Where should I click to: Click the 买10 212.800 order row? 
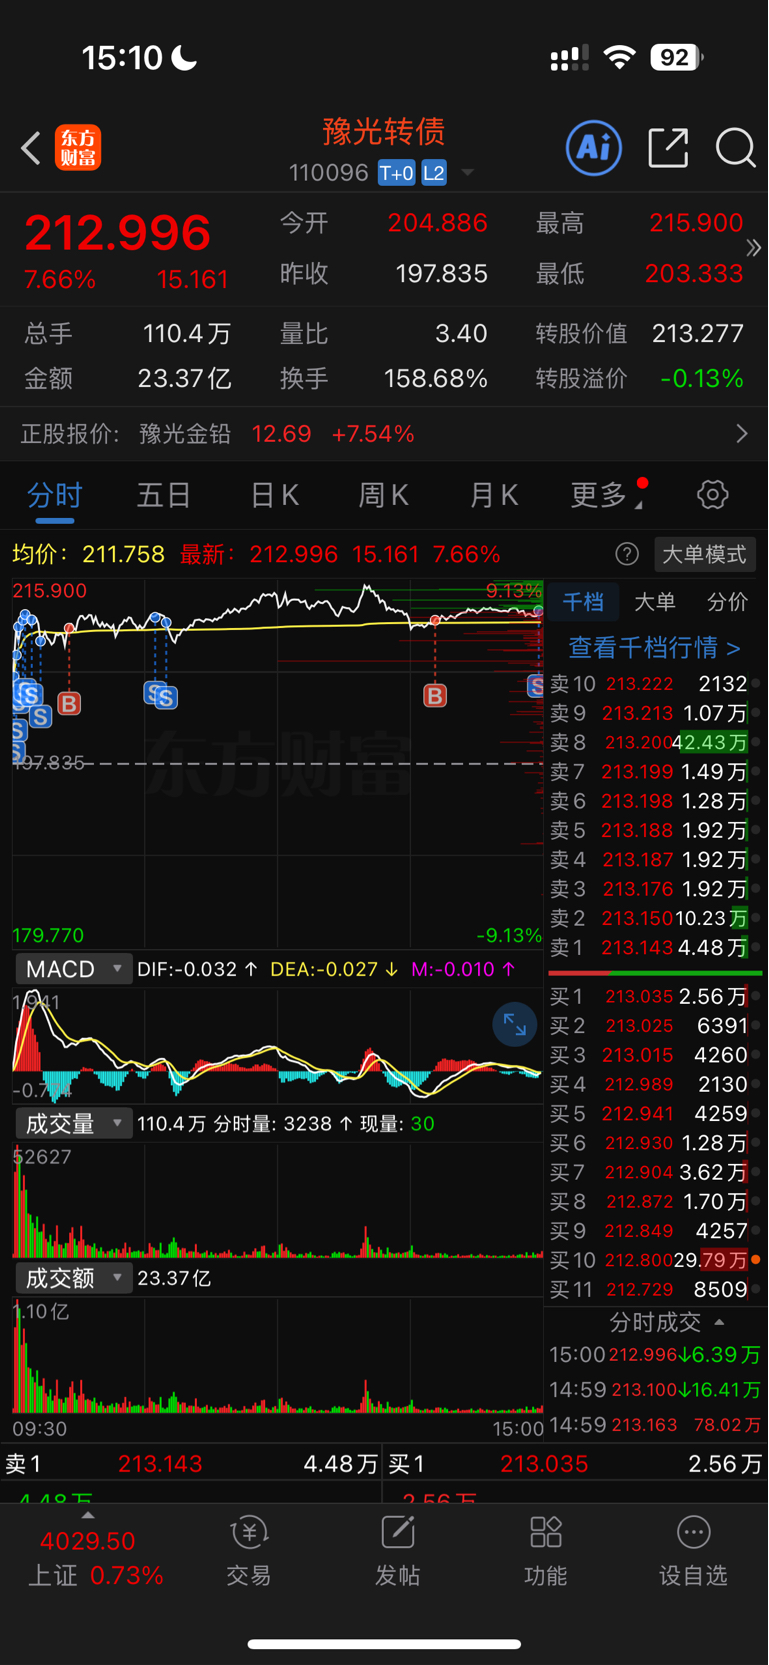coord(655,1260)
